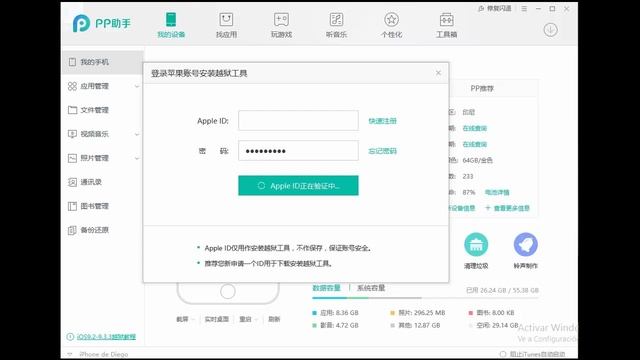The height and width of the screenshot is (360, 640).
Task: Click the 刷新 refresh button
Action: point(274,319)
